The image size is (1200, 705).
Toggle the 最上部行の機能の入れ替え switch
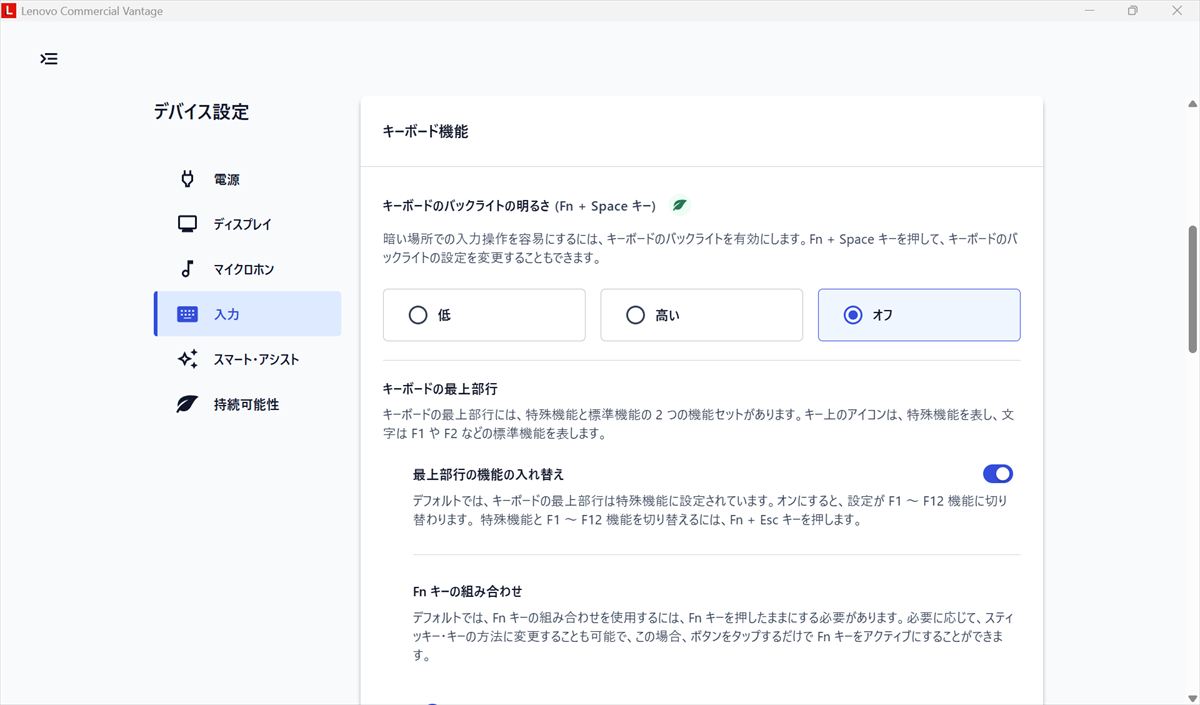[997, 474]
